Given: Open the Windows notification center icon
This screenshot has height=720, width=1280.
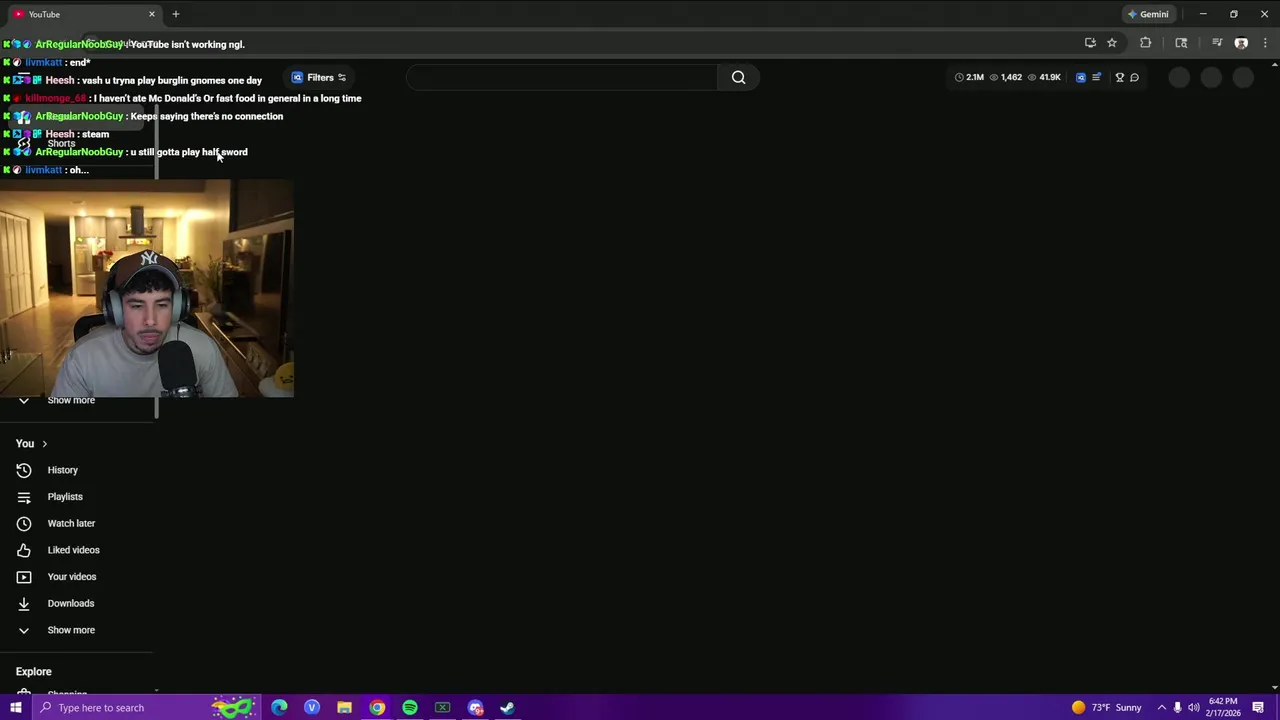Looking at the screenshot, I should pyautogui.click(x=1259, y=708).
